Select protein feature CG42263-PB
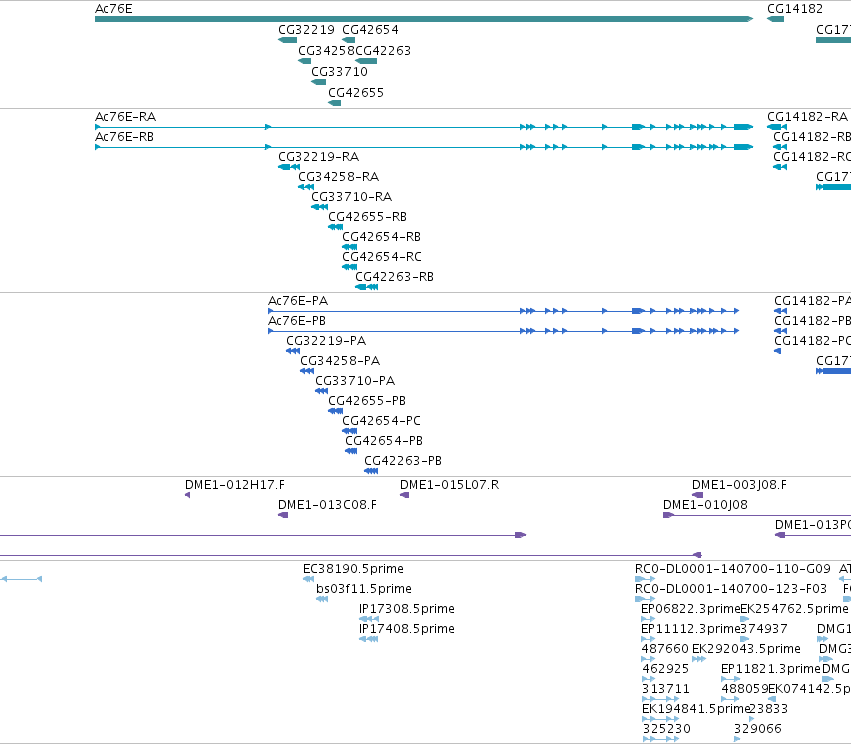This screenshot has height=744, width=851. point(371,472)
